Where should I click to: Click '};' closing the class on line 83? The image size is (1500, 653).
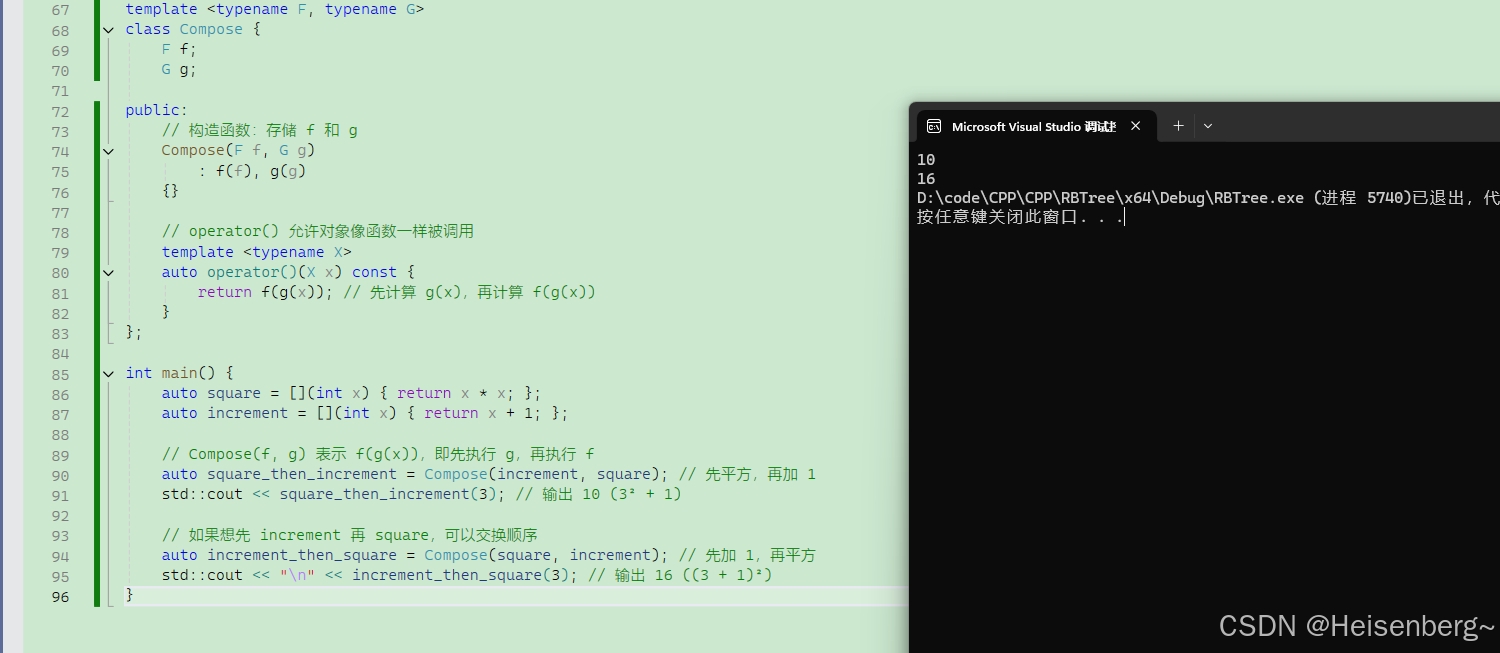click(x=134, y=333)
